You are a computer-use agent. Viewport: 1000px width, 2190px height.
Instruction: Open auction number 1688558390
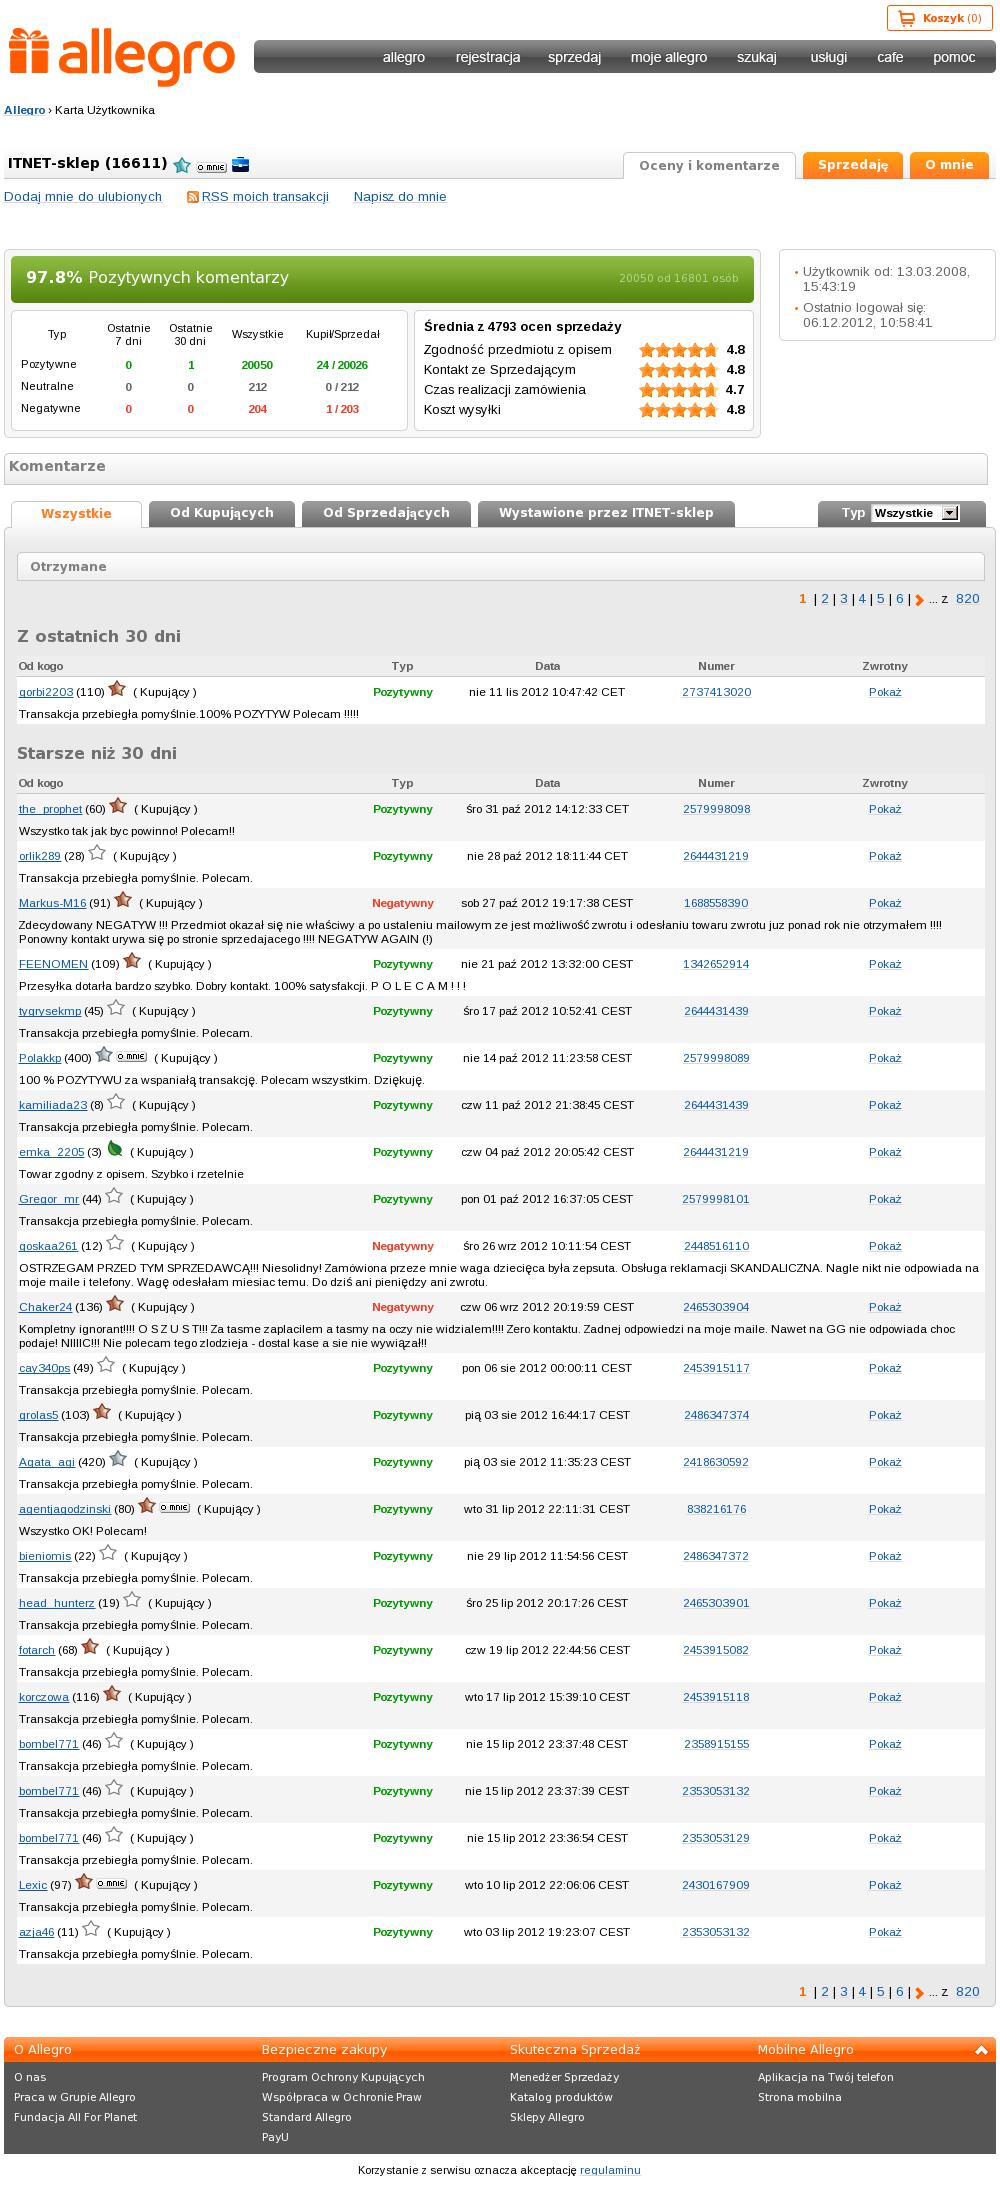[x=716, y=903]
